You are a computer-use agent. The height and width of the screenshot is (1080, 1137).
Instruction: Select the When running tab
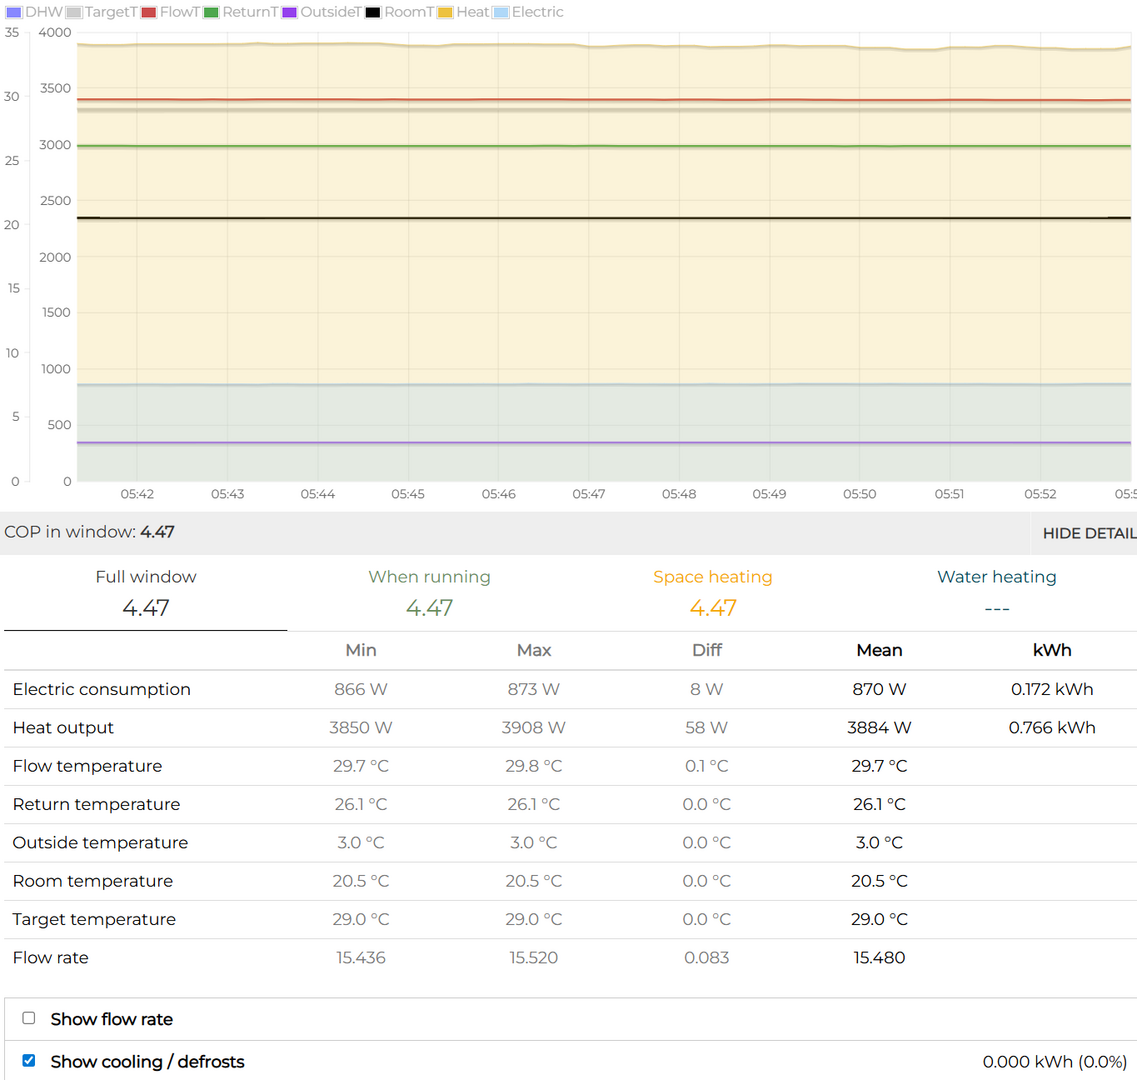pyautogui.click(x=429, y=592)
